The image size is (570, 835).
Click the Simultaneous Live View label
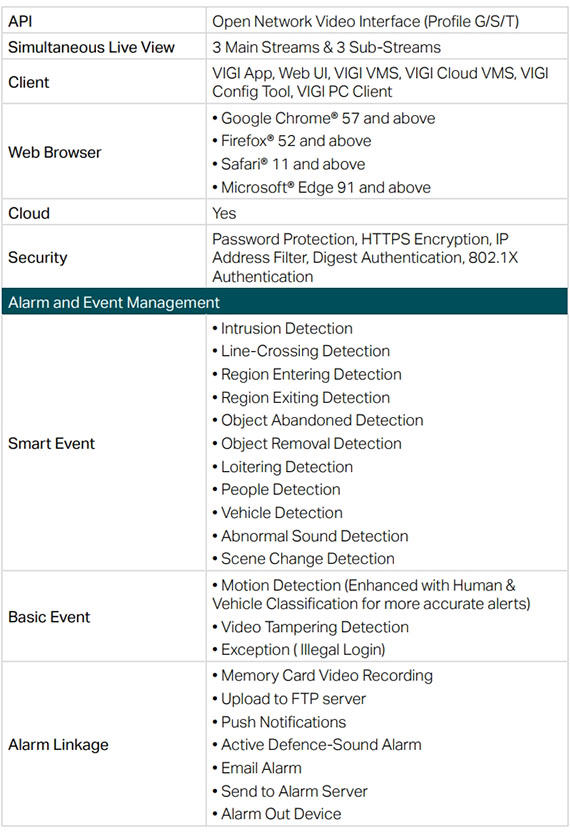pyautogui.click(x=91, y=47)
